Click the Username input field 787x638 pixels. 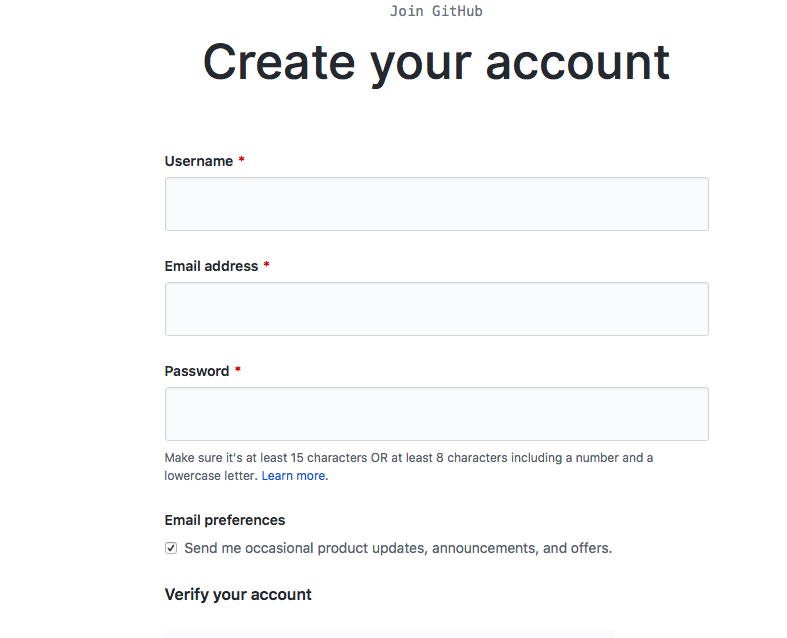point(436,204)
